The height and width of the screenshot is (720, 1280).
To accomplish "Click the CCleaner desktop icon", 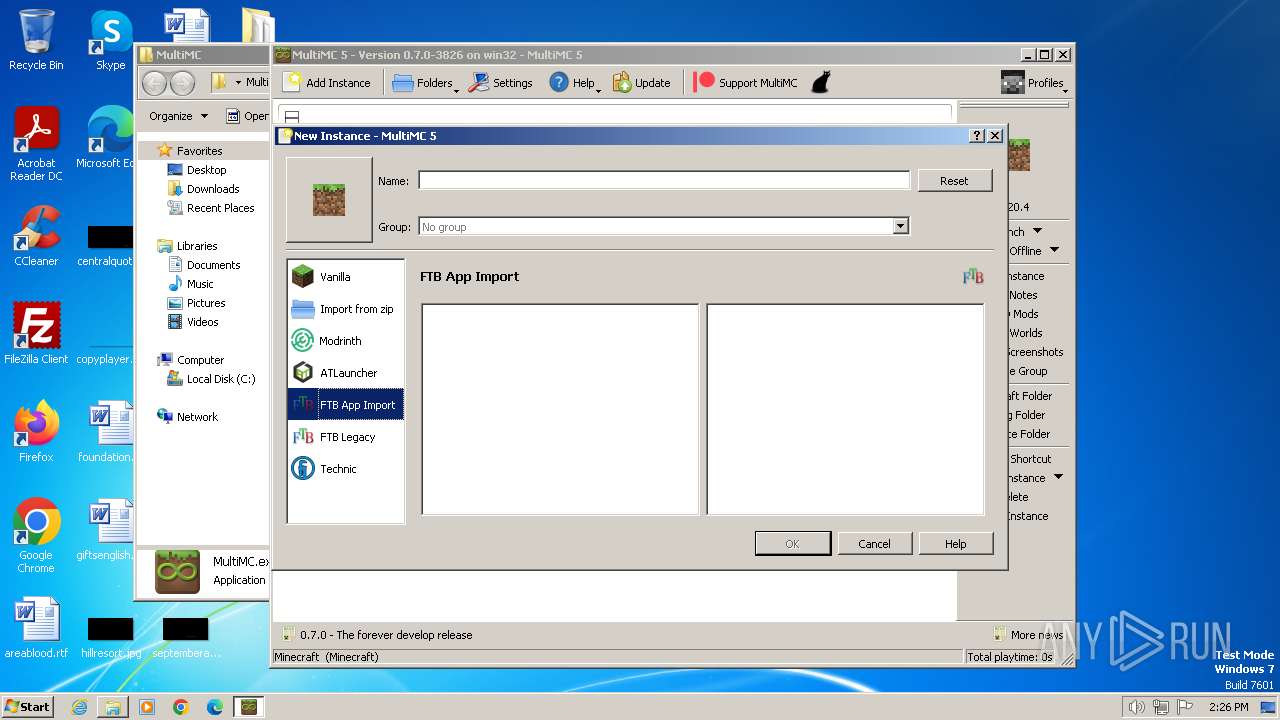I will [x=36, y=236].
